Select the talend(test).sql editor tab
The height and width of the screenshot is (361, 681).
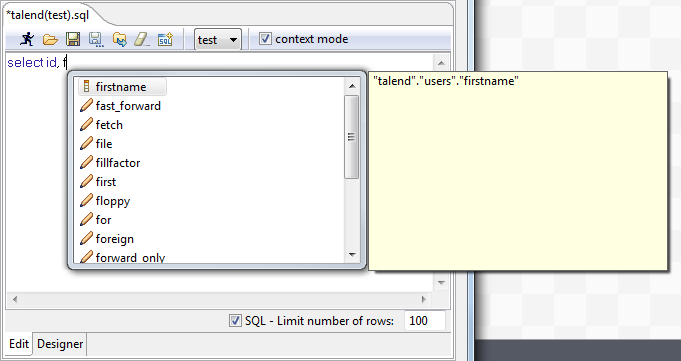click(x=48, y=15)
